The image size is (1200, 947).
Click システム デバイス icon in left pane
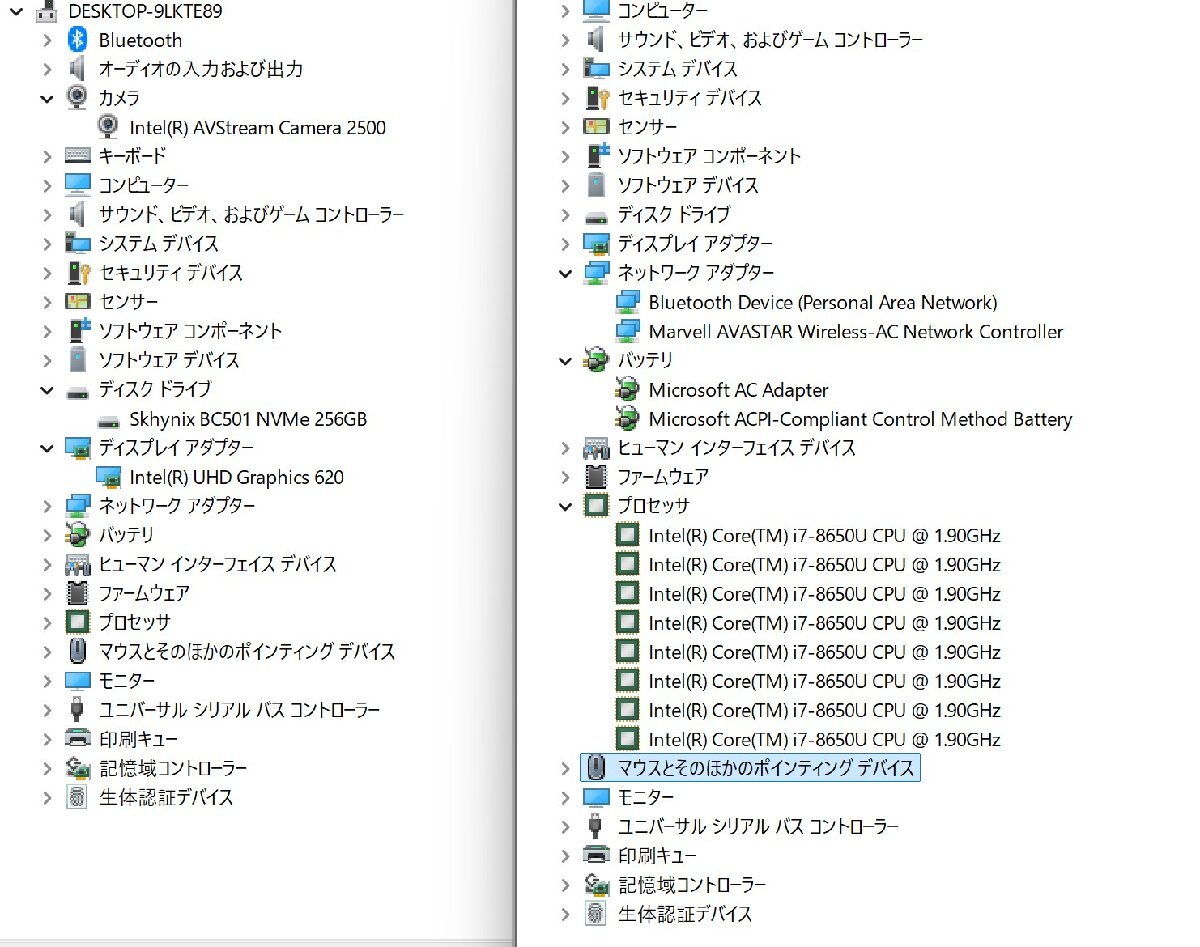pos(77,243)
